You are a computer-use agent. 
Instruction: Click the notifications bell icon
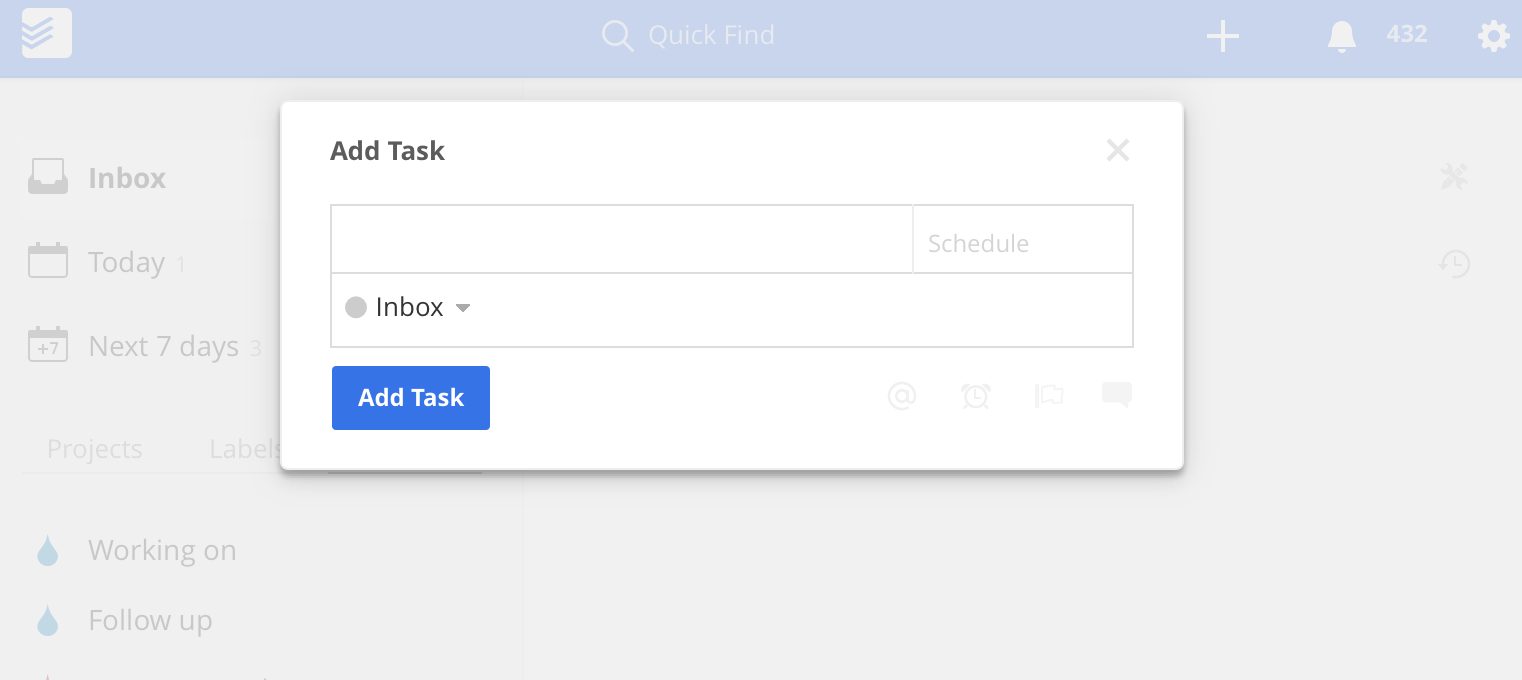pos(1341,35)
